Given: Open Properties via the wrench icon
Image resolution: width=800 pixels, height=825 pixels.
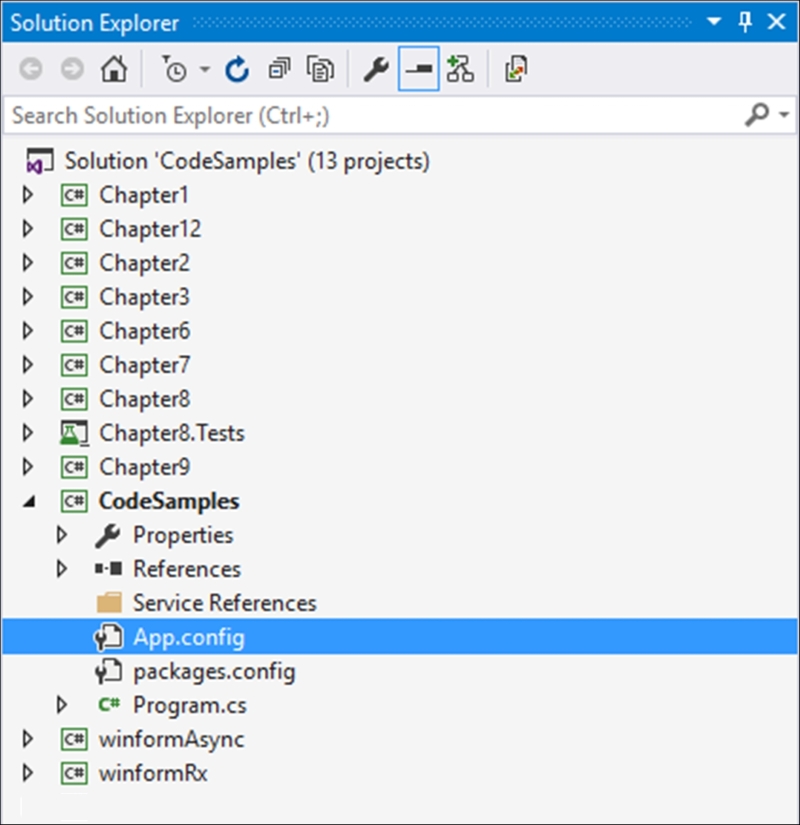Looking at the screenshot, I should coord(376,69).
